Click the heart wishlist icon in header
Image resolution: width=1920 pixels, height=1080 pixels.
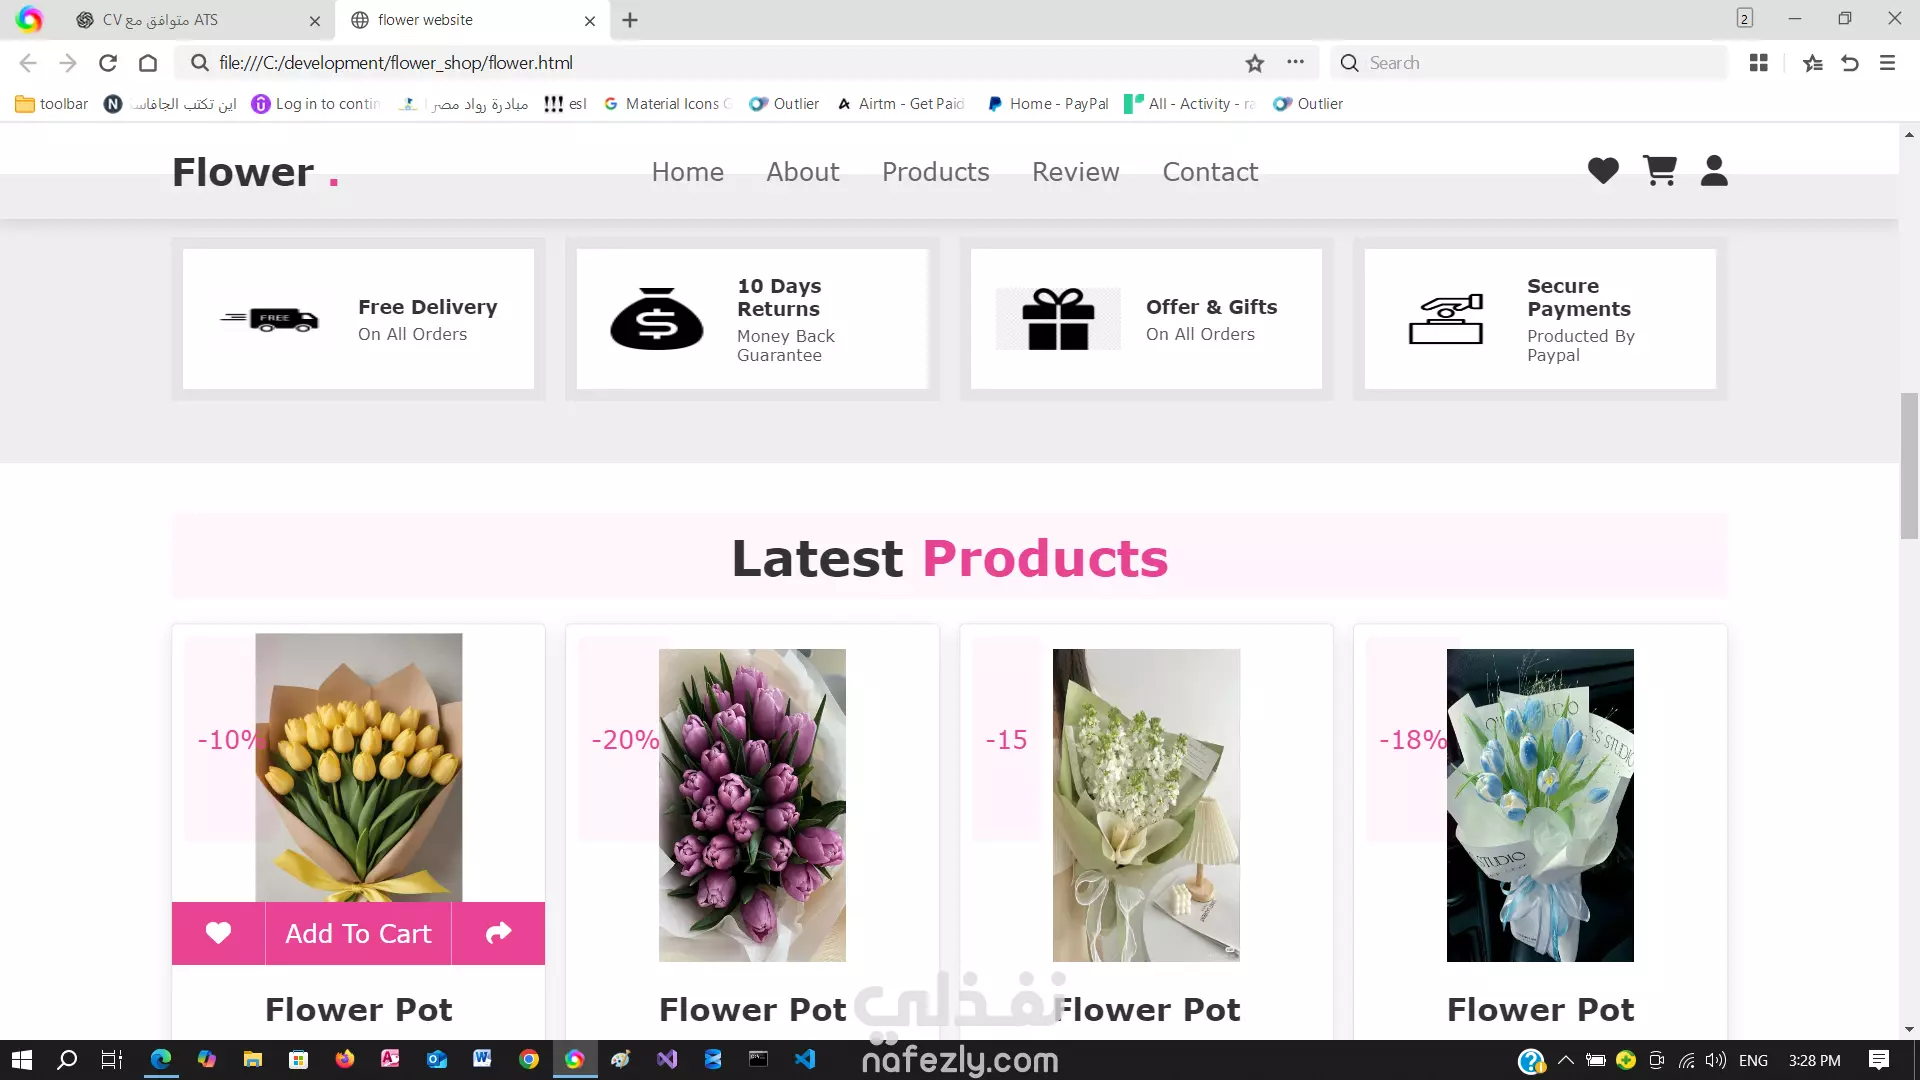pos(1603,171)
